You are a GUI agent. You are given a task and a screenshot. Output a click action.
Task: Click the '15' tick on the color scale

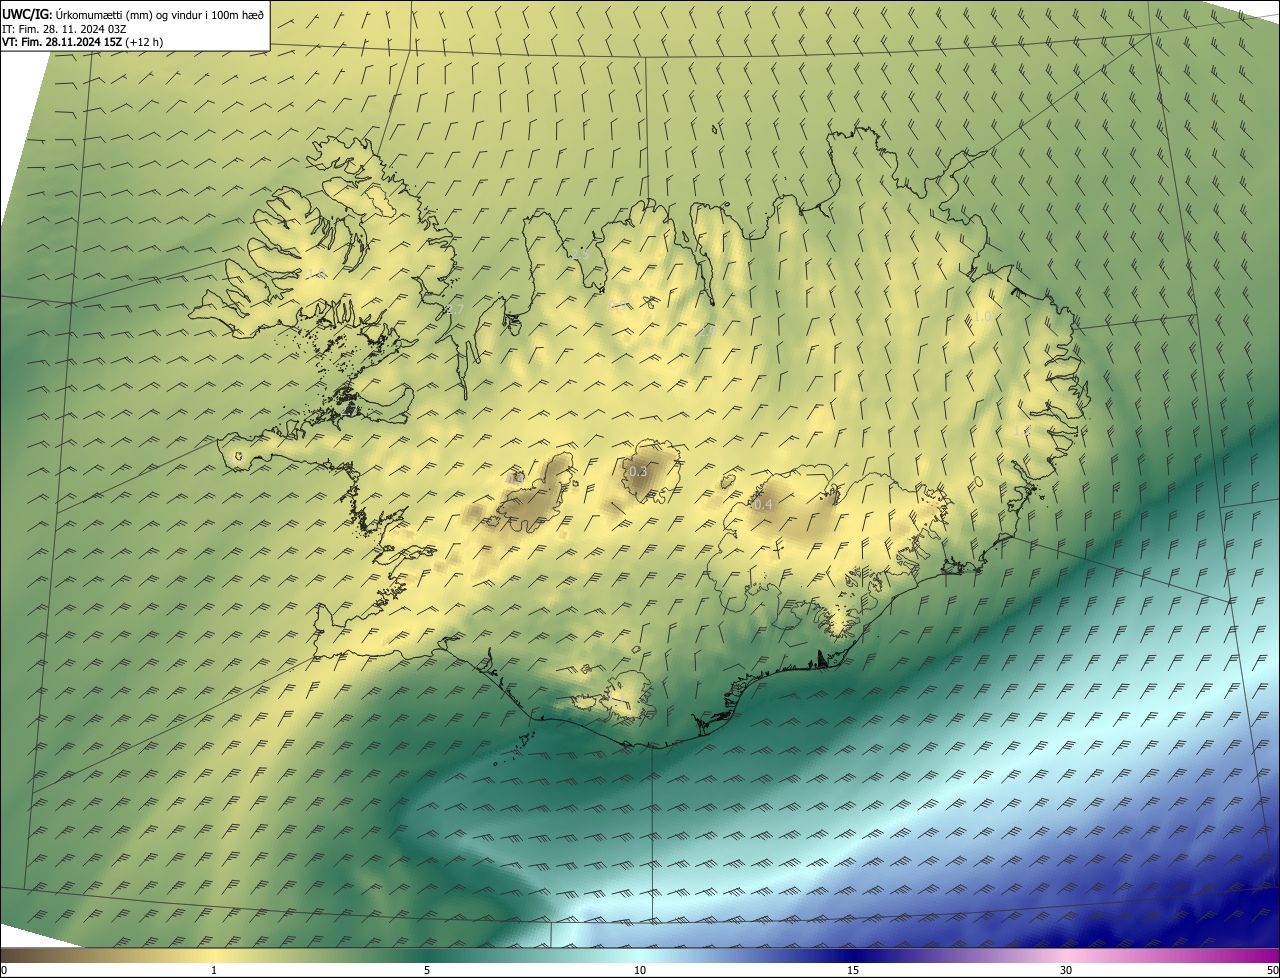point(853,970)
